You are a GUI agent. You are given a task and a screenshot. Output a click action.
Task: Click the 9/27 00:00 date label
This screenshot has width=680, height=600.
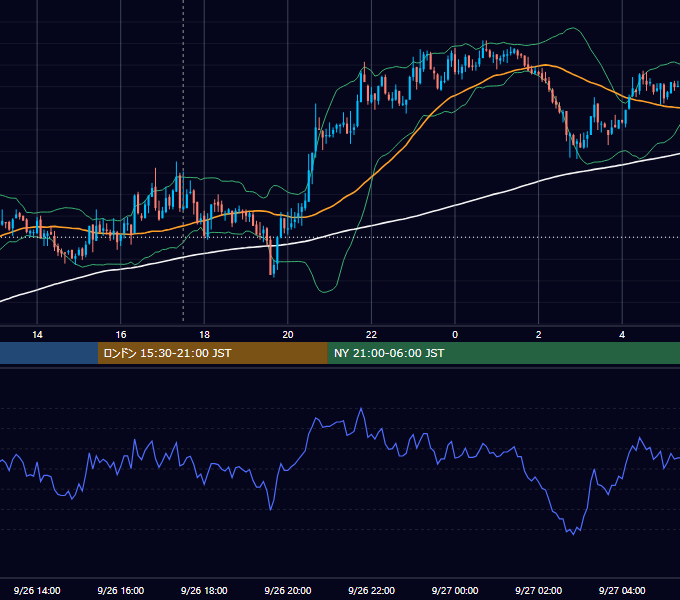coord(455,590)
